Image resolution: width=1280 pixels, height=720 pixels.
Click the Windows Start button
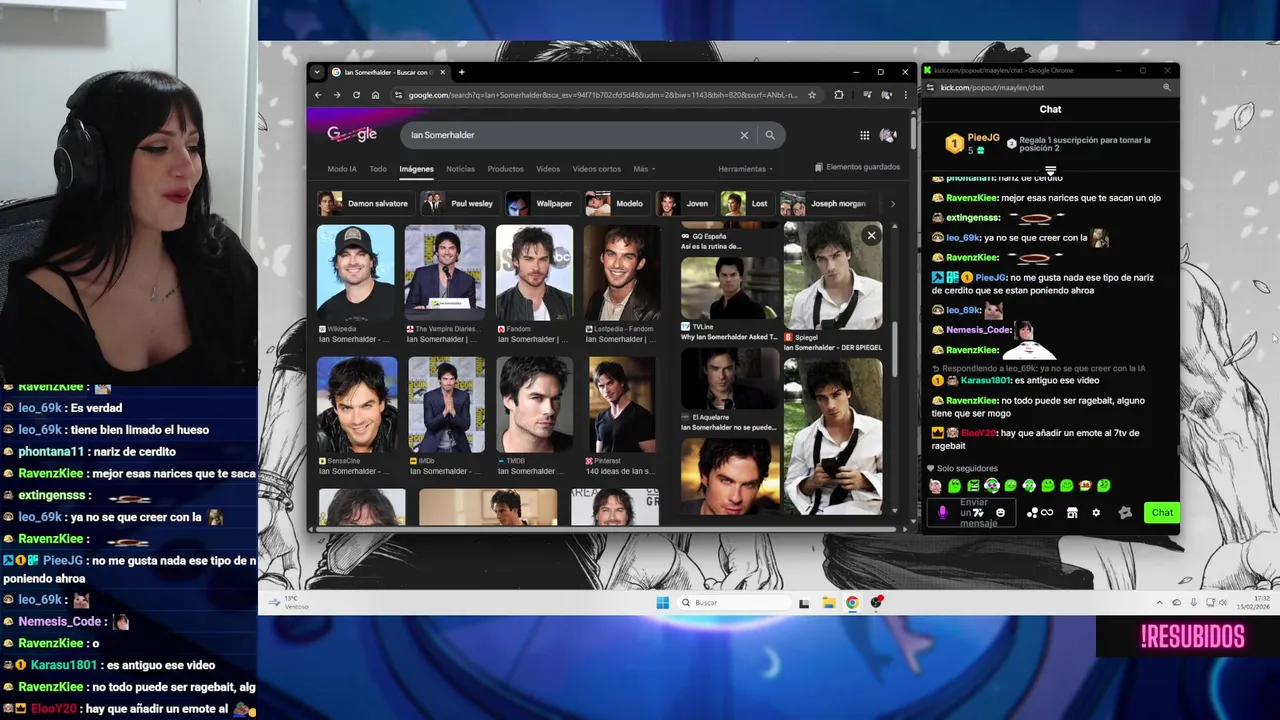point(662,603)
